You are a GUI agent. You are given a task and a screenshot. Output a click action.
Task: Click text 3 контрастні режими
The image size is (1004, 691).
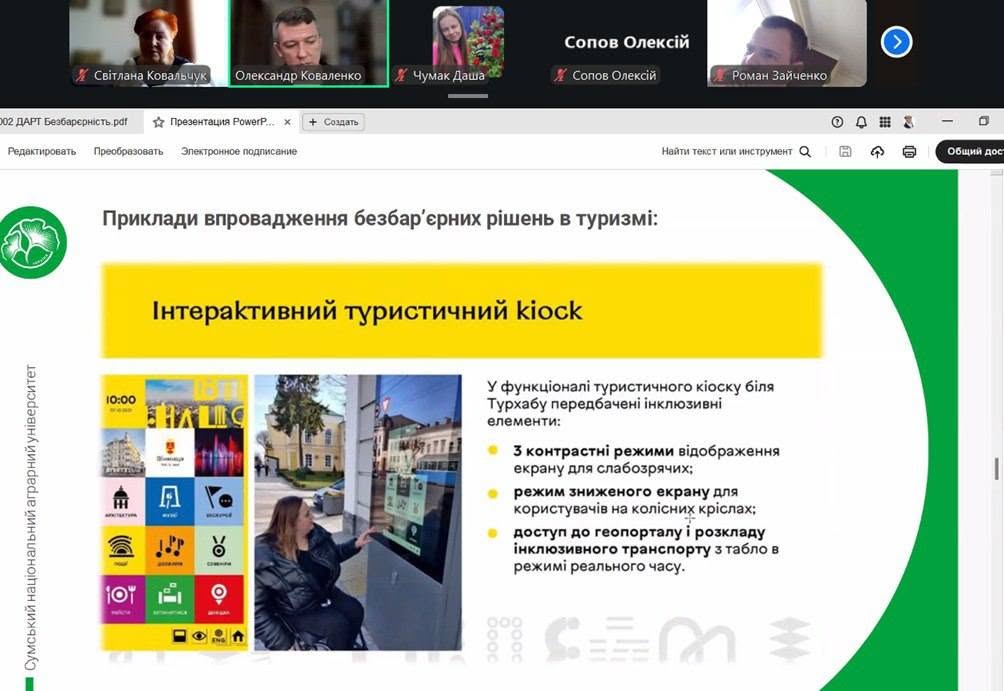pyautogui.click(x=594, y=451)
